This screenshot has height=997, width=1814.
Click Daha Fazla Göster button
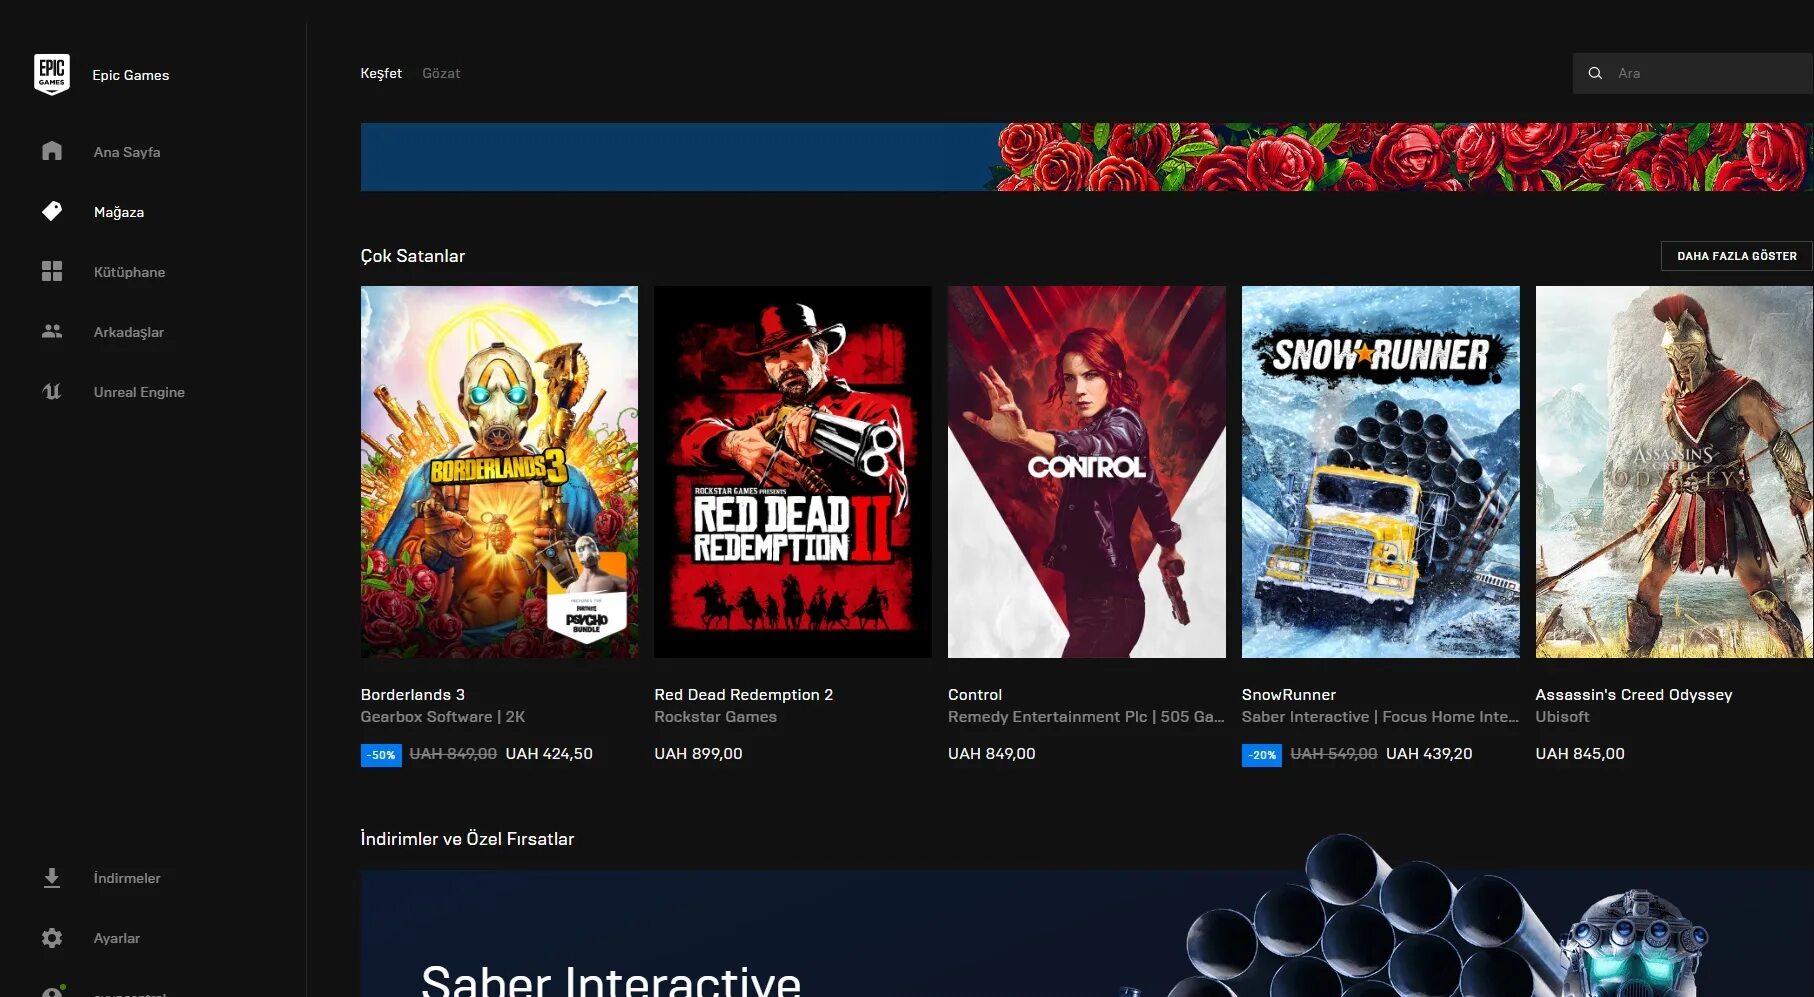(1736, 256)
